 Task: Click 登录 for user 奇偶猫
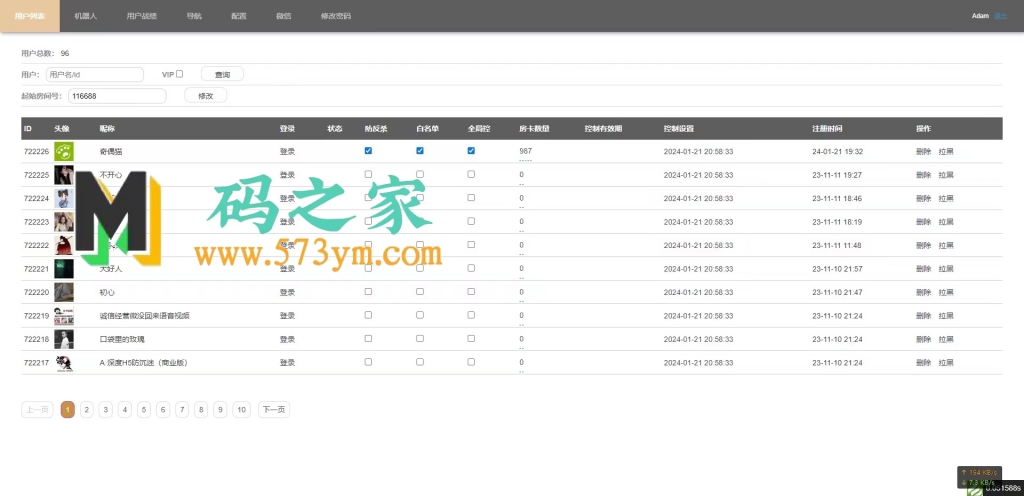[287, 151]
